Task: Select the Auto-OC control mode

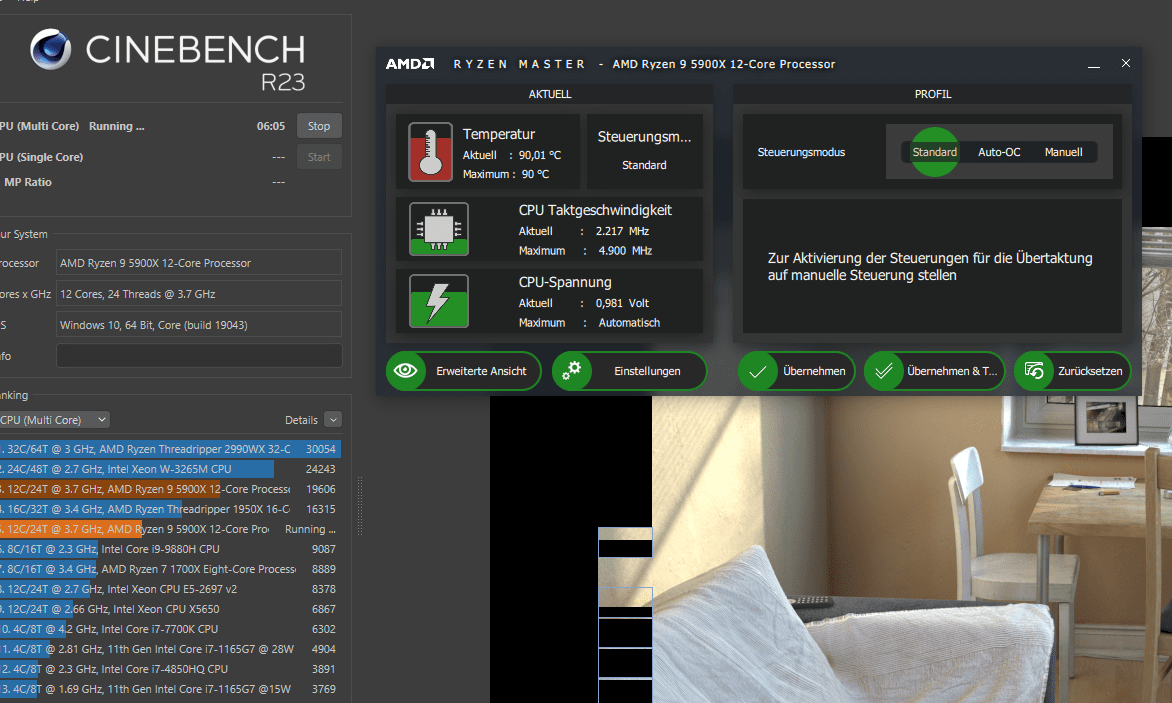Action: (999, 152)
